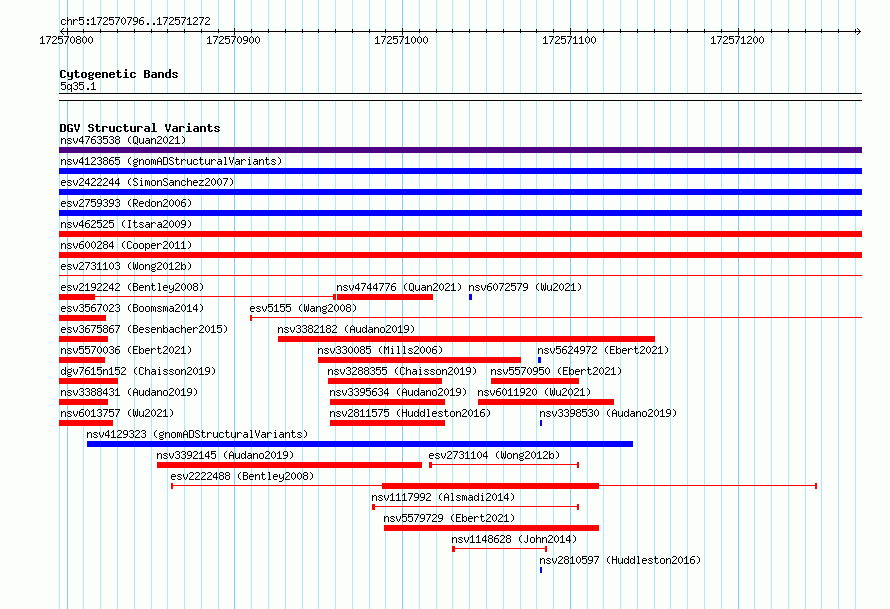890x609 pixels.
Task: Click the nsv4763538 (Quan2021) variant label
Action: (x=123, y=140)
